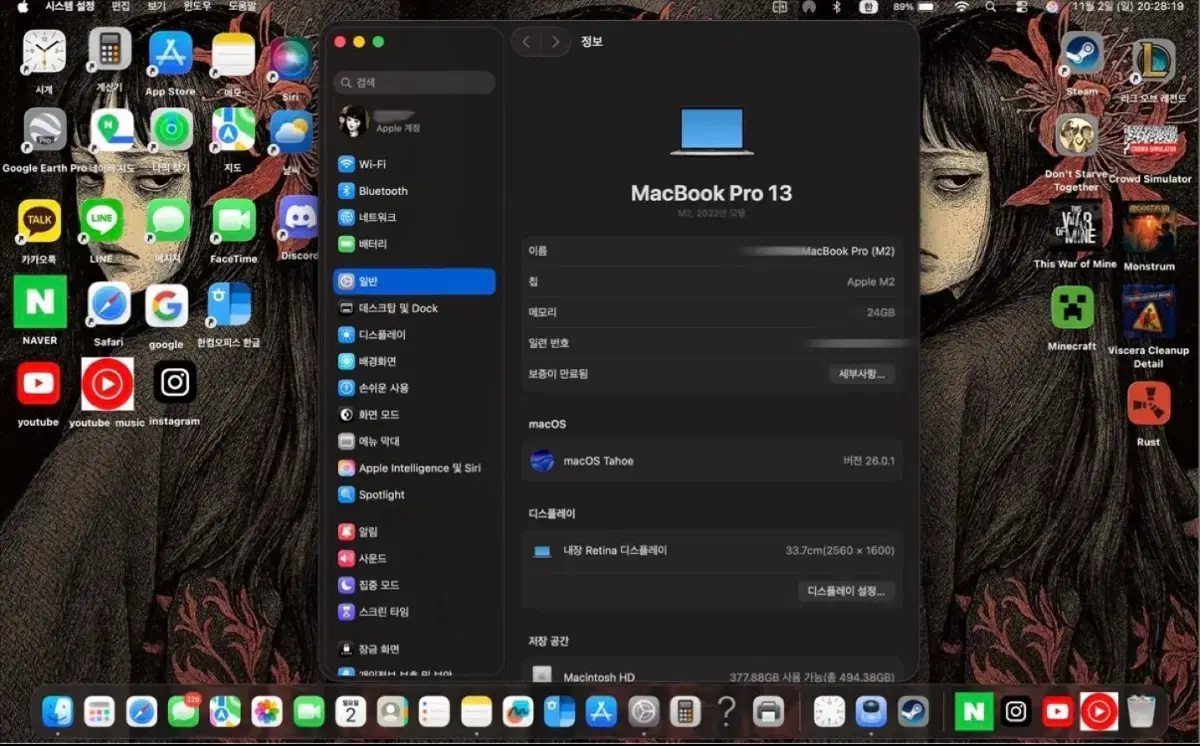Click the MacBook Pro 13 laptop image

(x=712, y=131)
